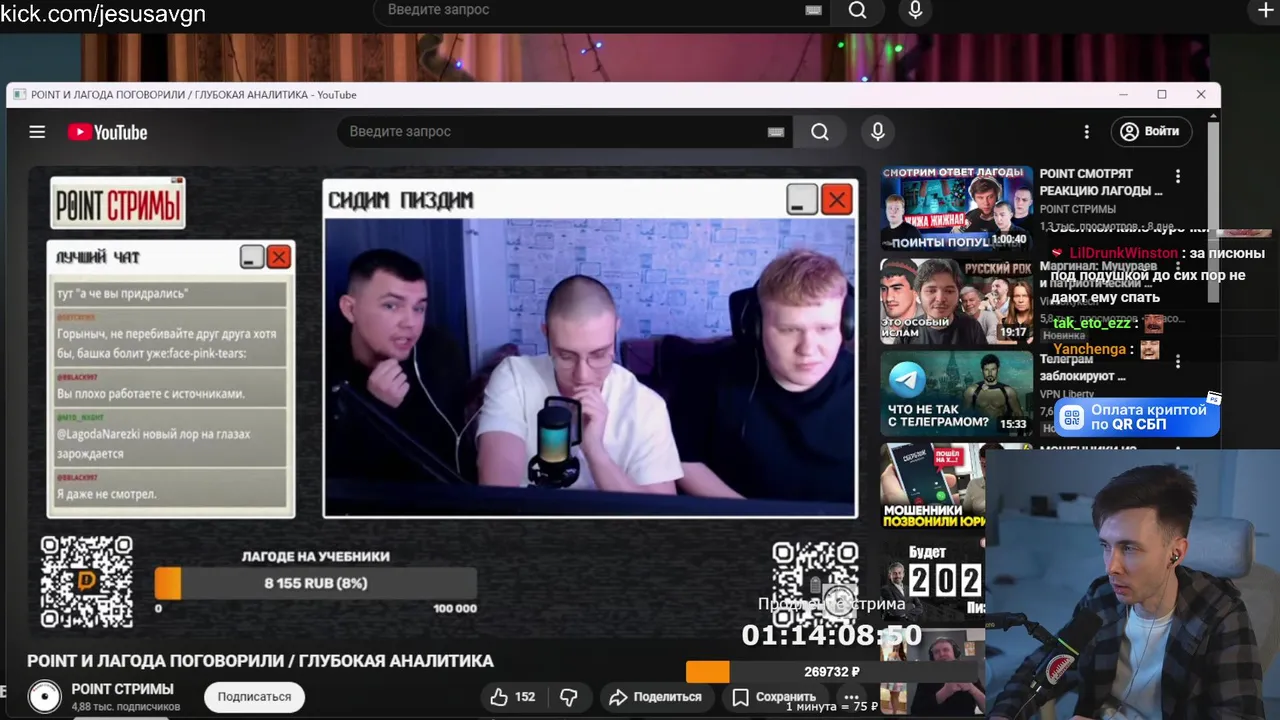Click the keyboard icon in the top bar
The height and width of the screenshot is (720, 1280).
tap(813, 10)
